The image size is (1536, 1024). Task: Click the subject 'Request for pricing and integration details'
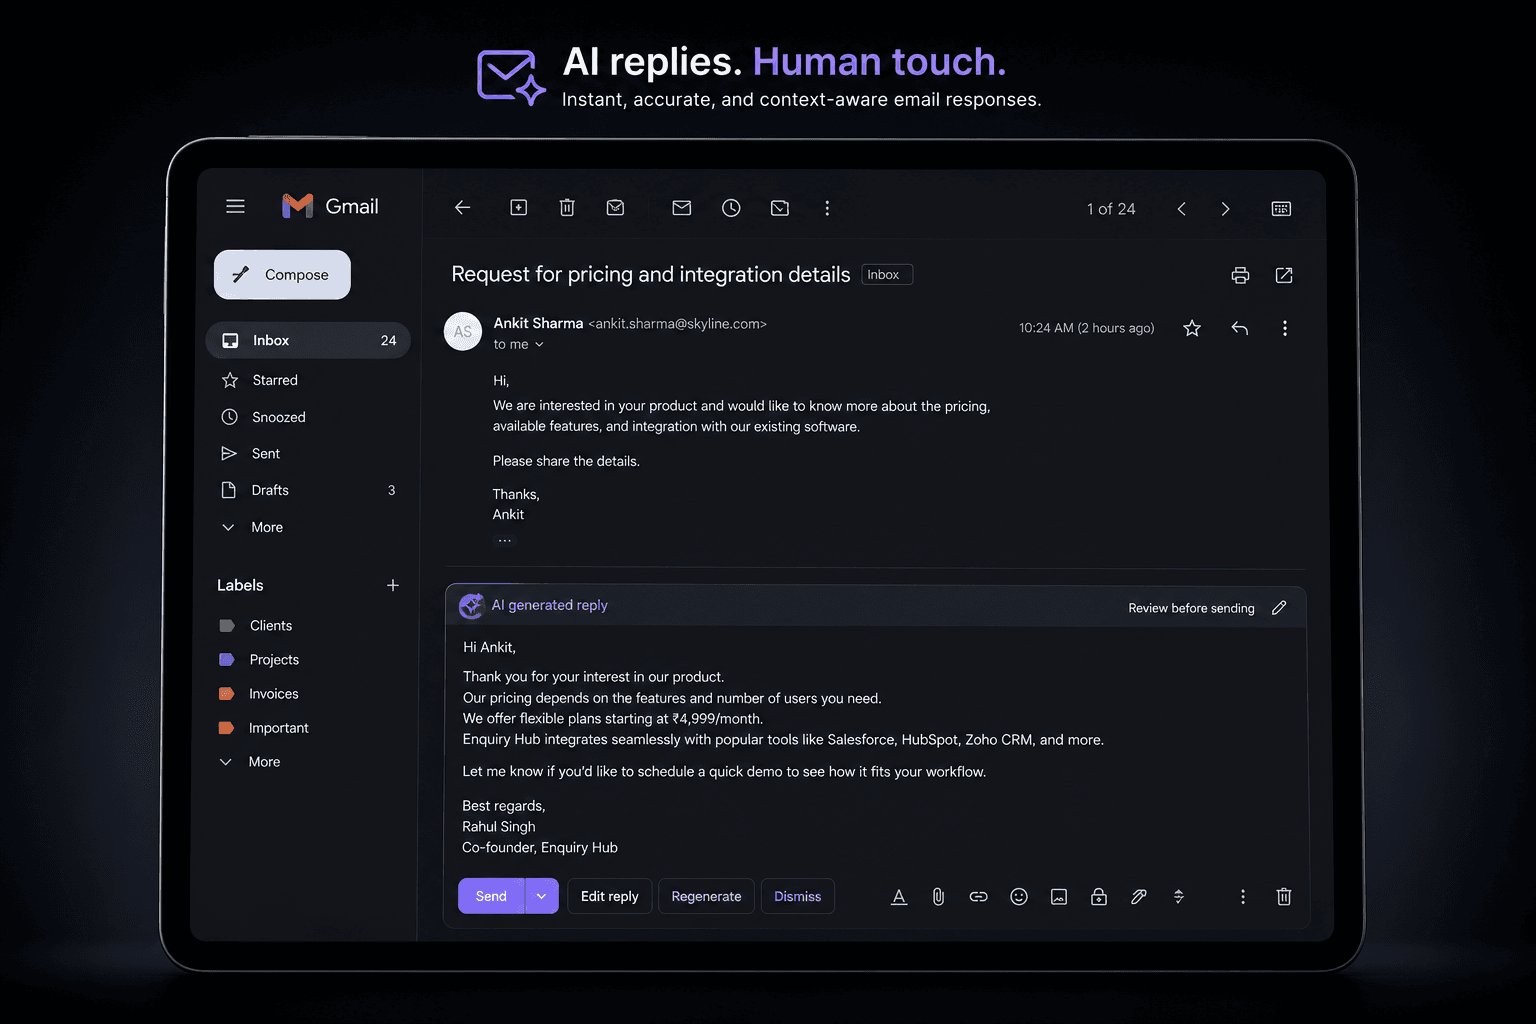click(x=651, y=274)
